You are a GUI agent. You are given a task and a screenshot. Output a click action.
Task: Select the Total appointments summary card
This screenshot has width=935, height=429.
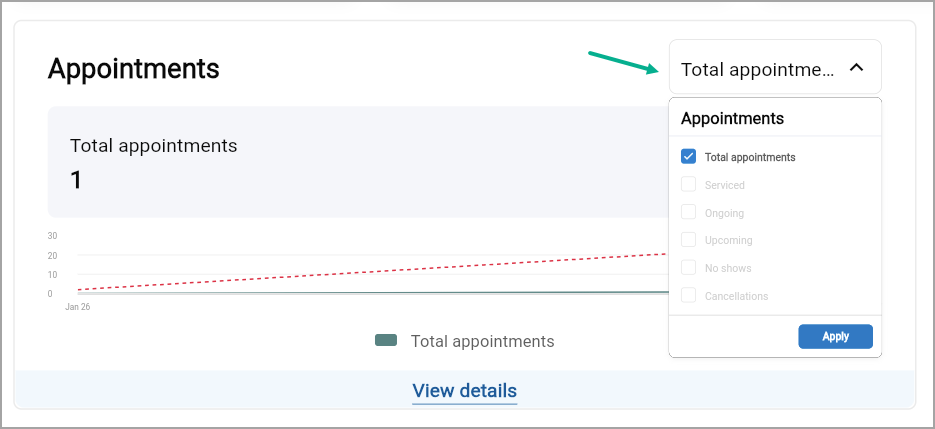[x=358, y=162]
